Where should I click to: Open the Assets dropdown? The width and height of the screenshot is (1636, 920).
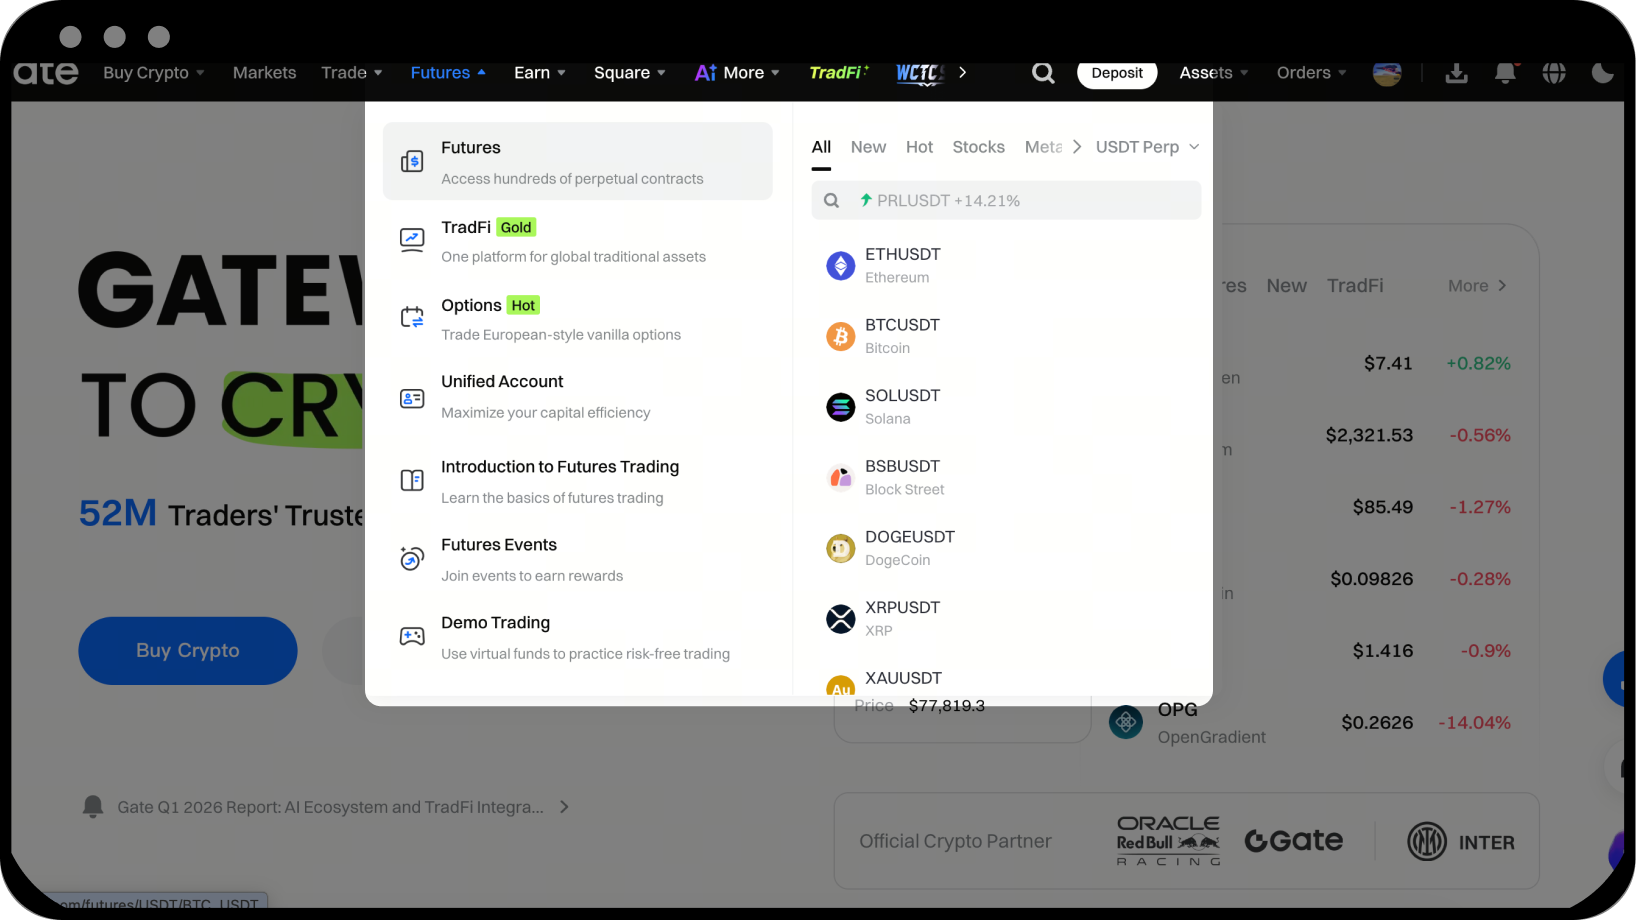coord(1213,73)
